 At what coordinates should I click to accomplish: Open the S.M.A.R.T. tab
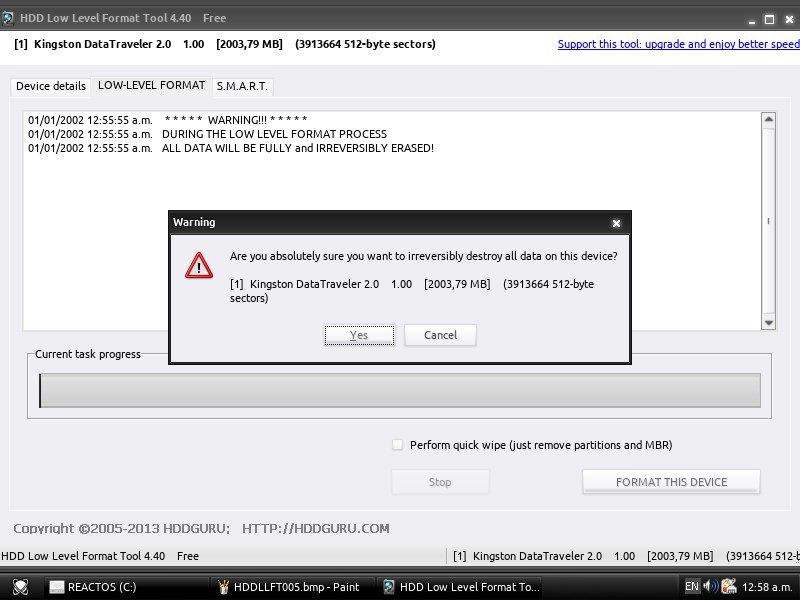[242, 86]
